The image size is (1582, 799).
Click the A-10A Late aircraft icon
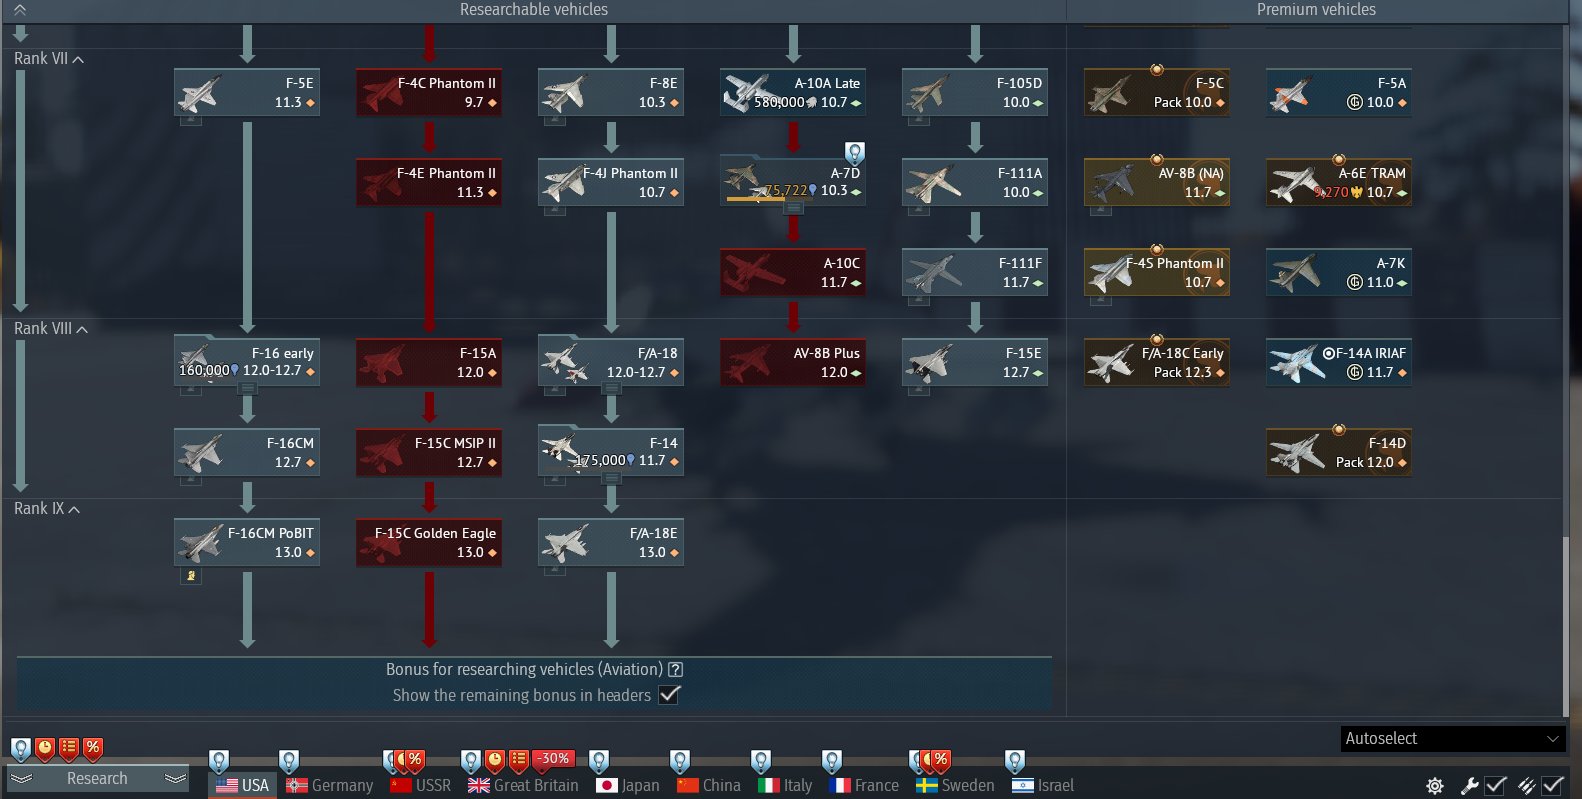tap(750, 93)
